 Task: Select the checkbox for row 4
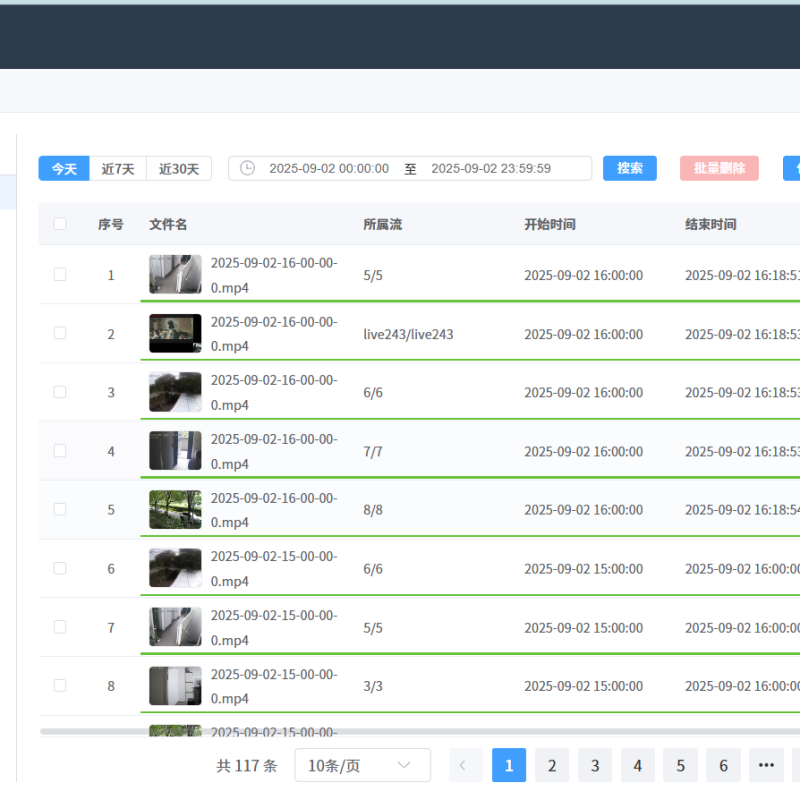tap(60, 451)
